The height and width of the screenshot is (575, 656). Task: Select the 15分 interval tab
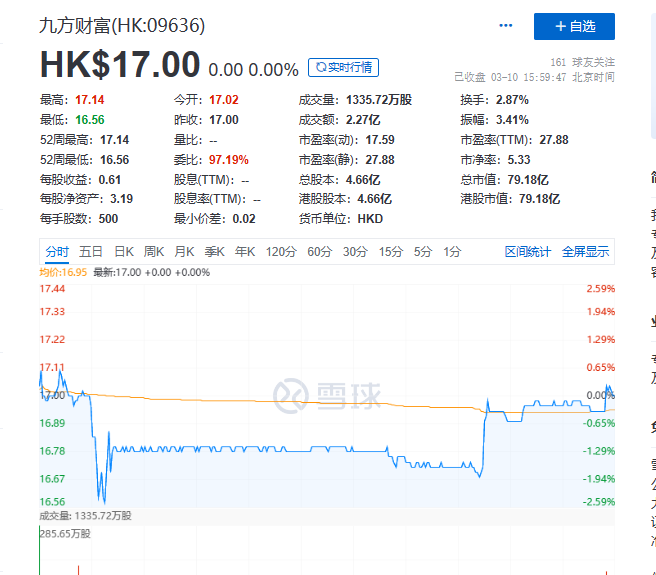(391, 252)
